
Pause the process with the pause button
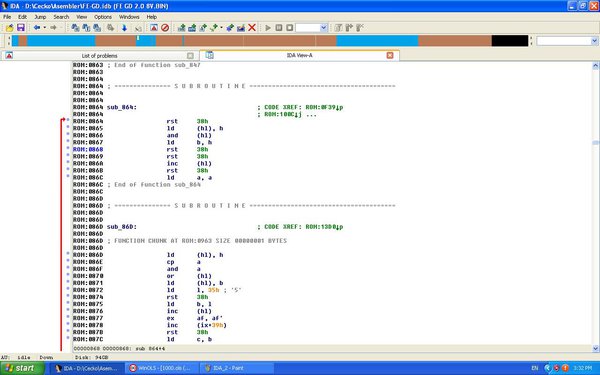pos(279,28)
